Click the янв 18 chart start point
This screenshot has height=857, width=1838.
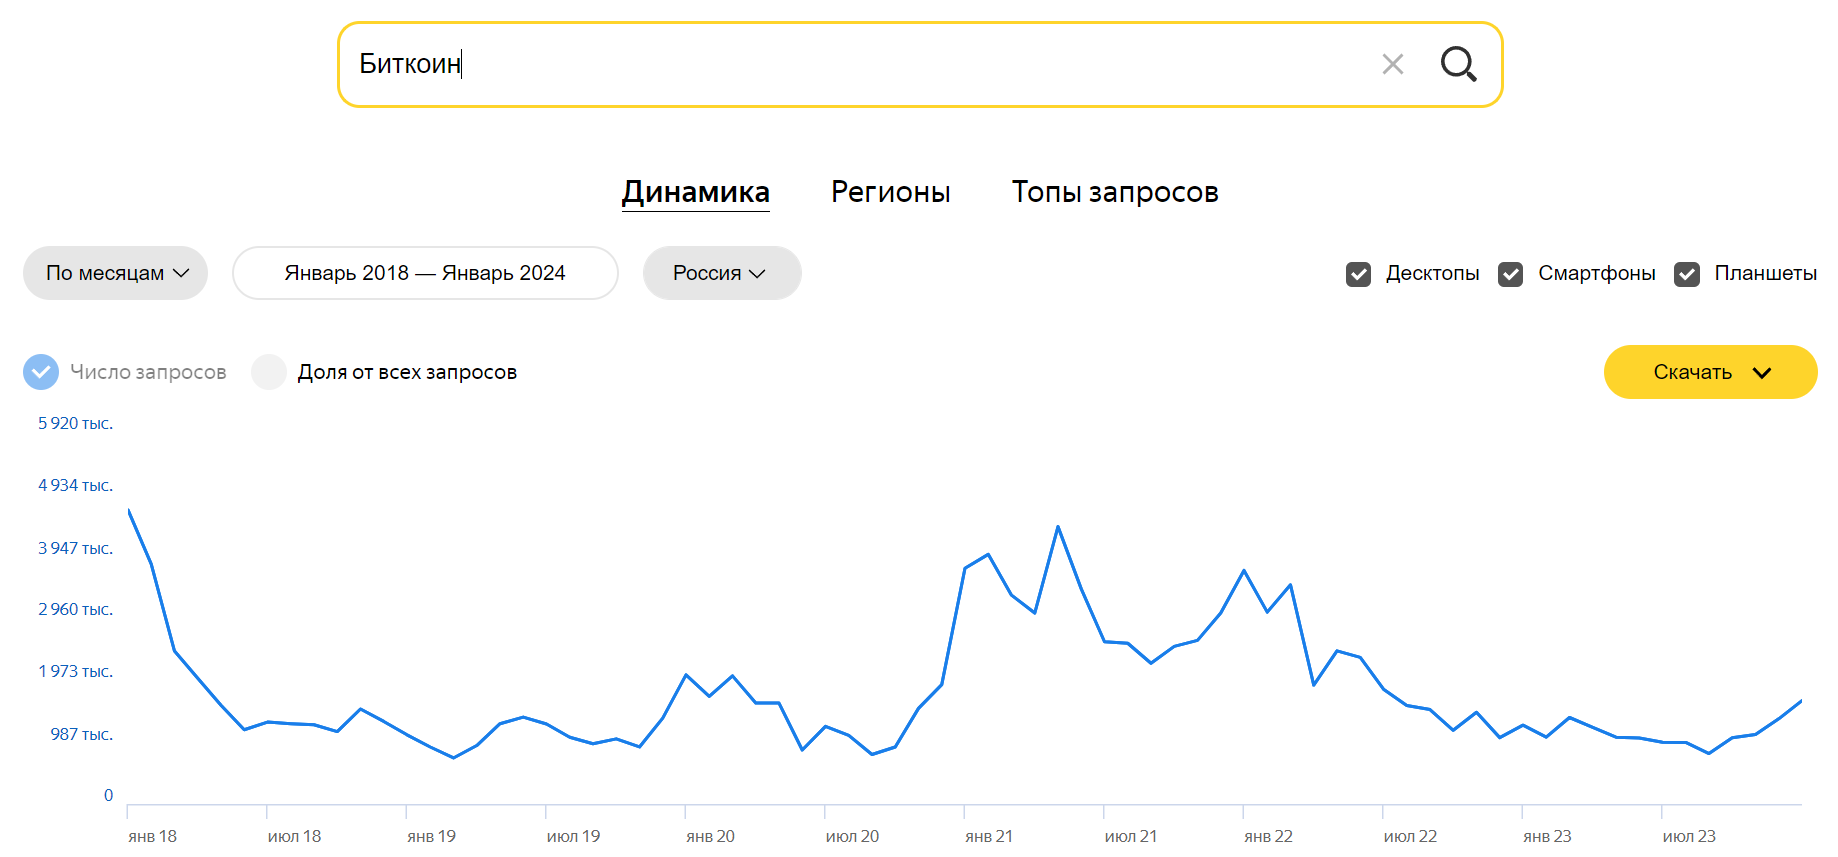coord(129,510)
